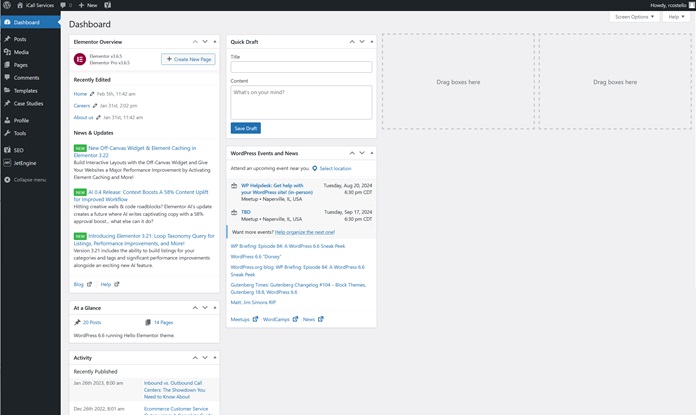Image resolution: width=696 pixels, height=415 pixels.
Task: Move WordPress Events and News panel down
Action: pyautogui.click(x=362, y=153)
